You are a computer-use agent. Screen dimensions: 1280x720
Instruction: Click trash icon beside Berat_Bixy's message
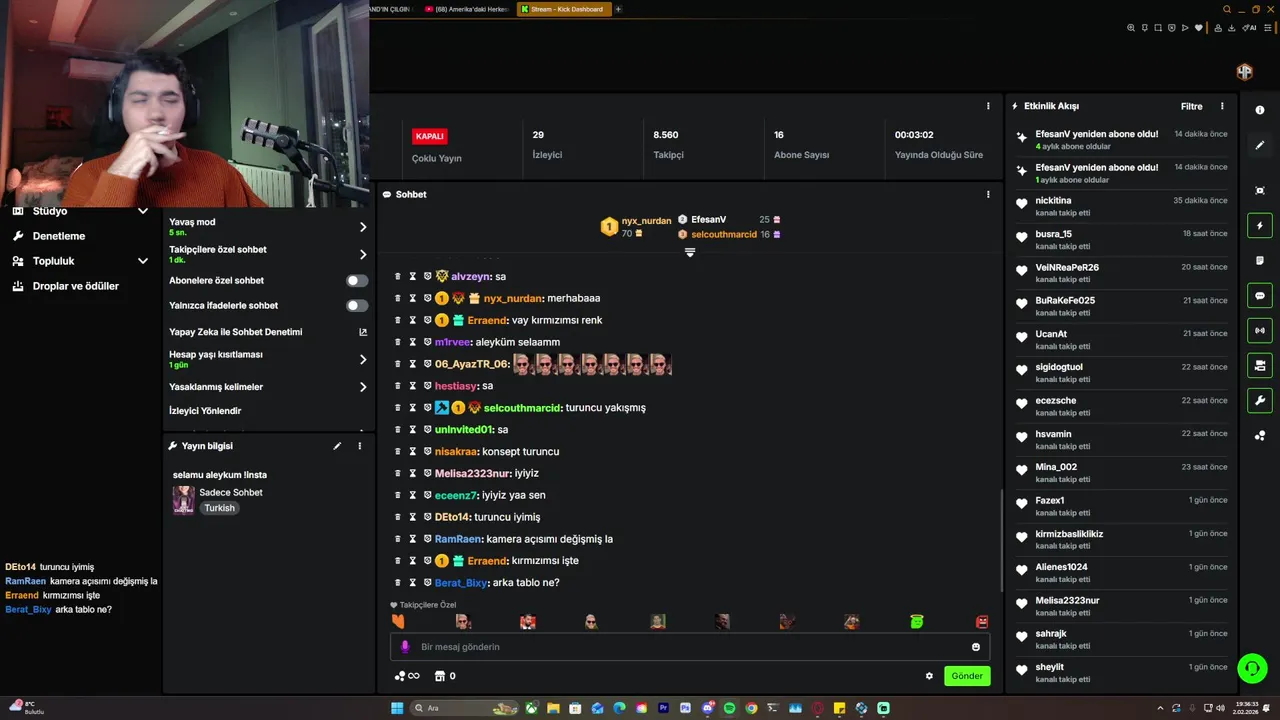click(397, 582)
